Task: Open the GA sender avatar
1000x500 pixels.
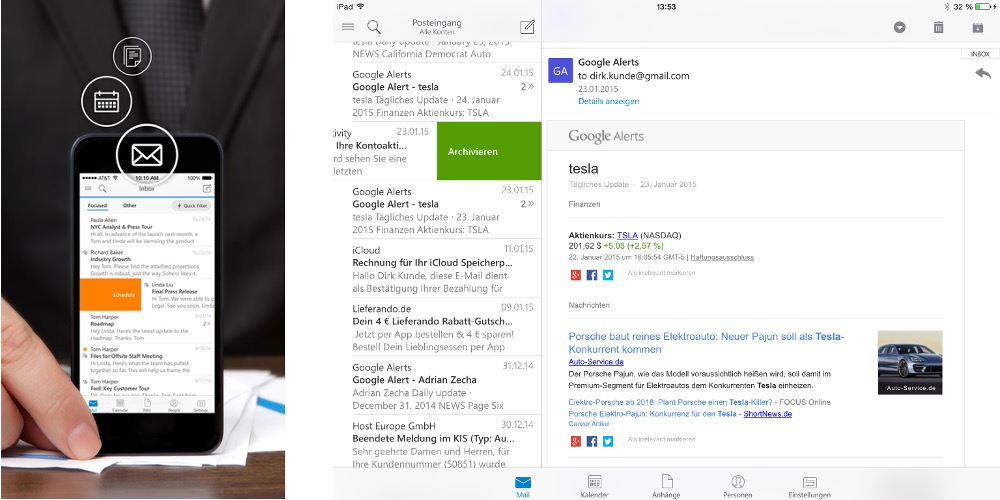Action: pos(560,71)
